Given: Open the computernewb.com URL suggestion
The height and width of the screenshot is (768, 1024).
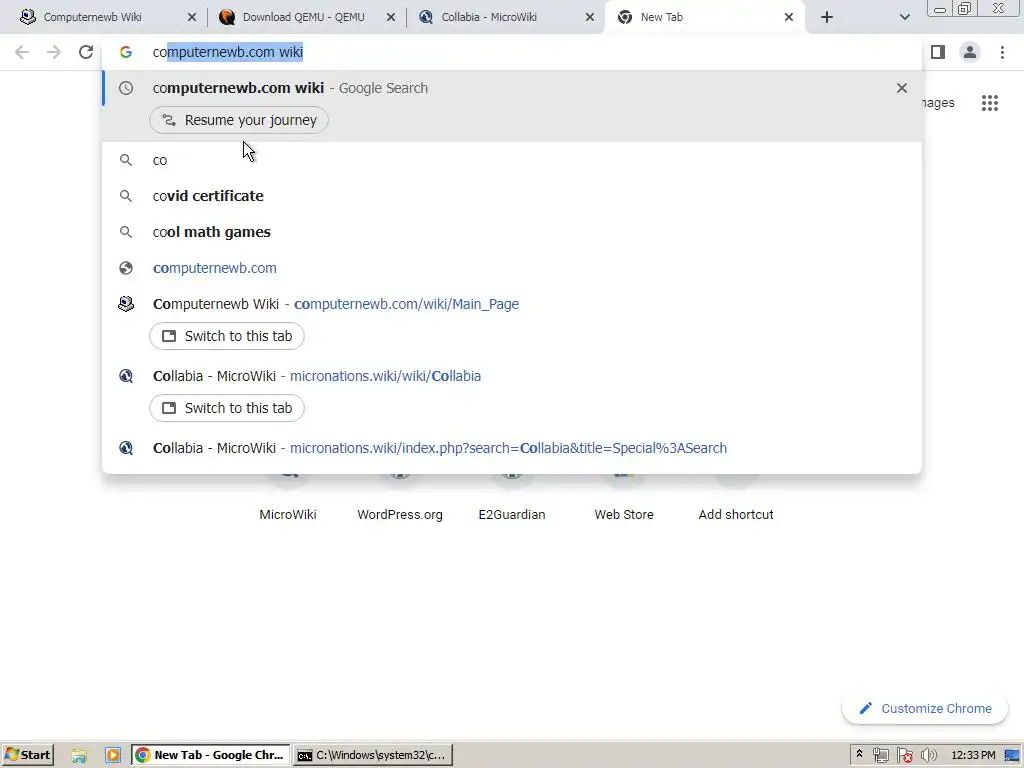Looking at the screenshot, I should 511,268.
